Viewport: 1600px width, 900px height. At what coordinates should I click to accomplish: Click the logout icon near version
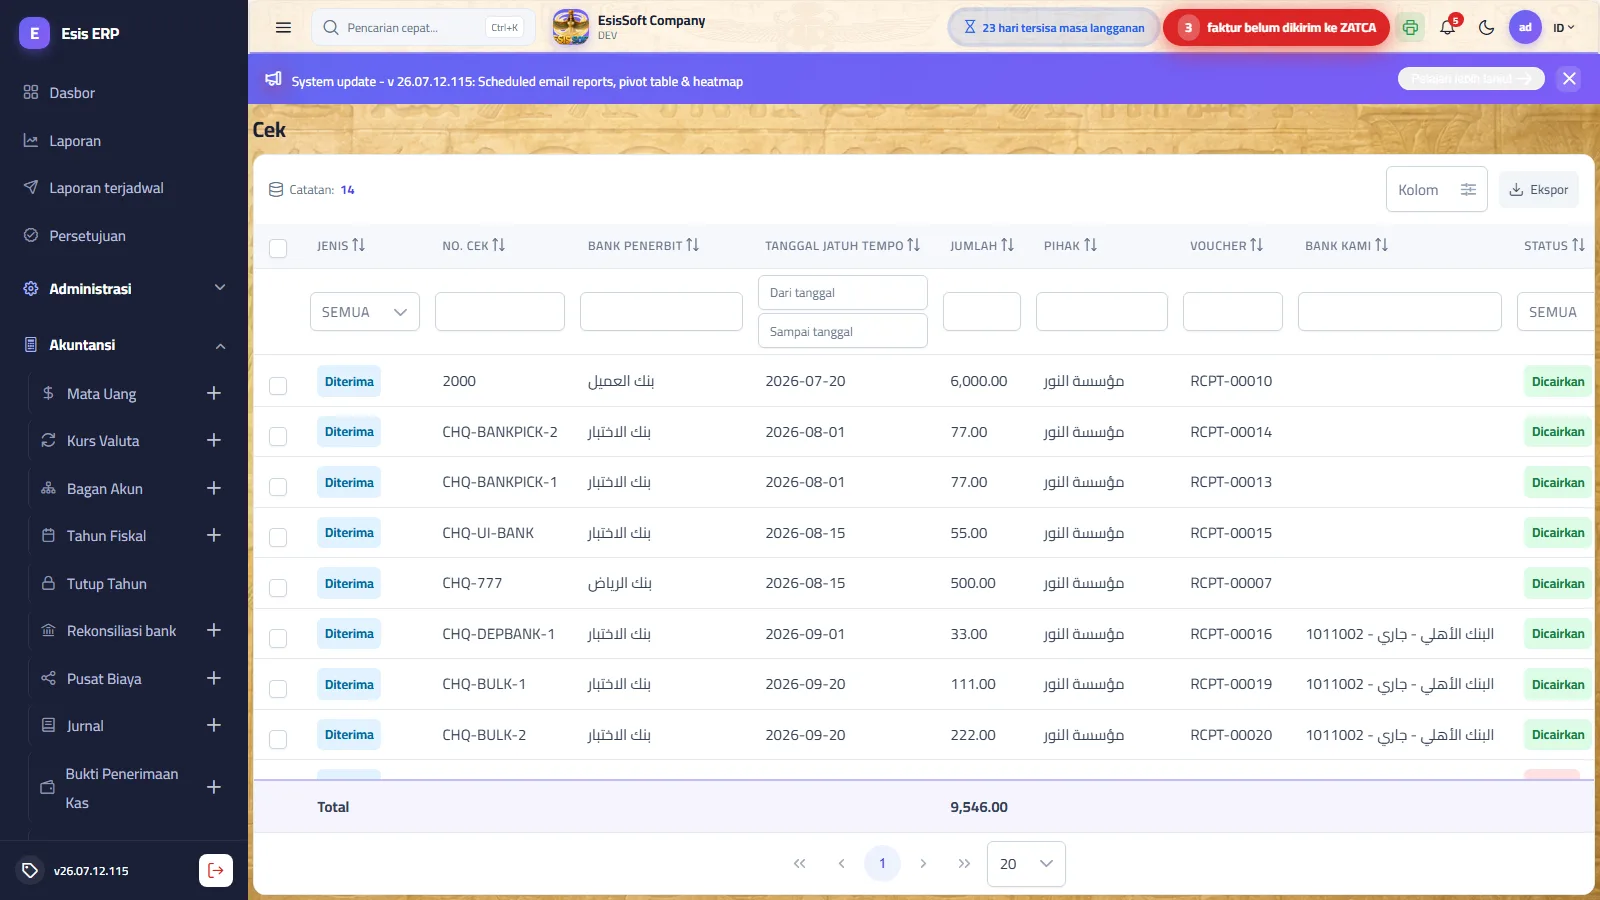[216, 871]
